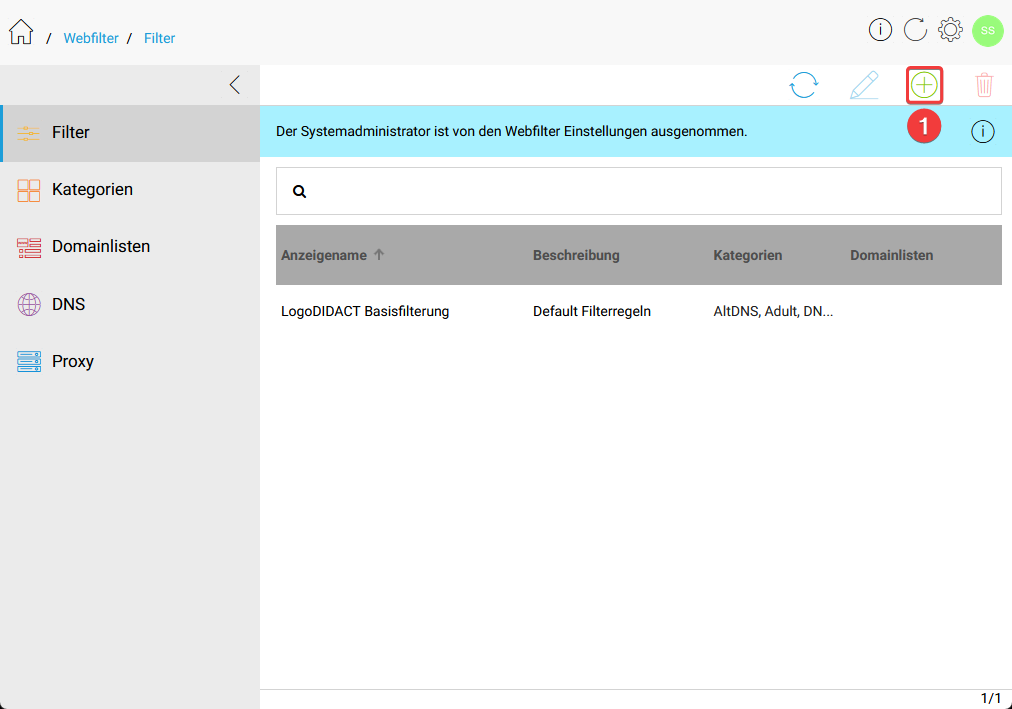1012x709 pixels.
Task: Show info in blue notice banner
Action: pos(982,132)
